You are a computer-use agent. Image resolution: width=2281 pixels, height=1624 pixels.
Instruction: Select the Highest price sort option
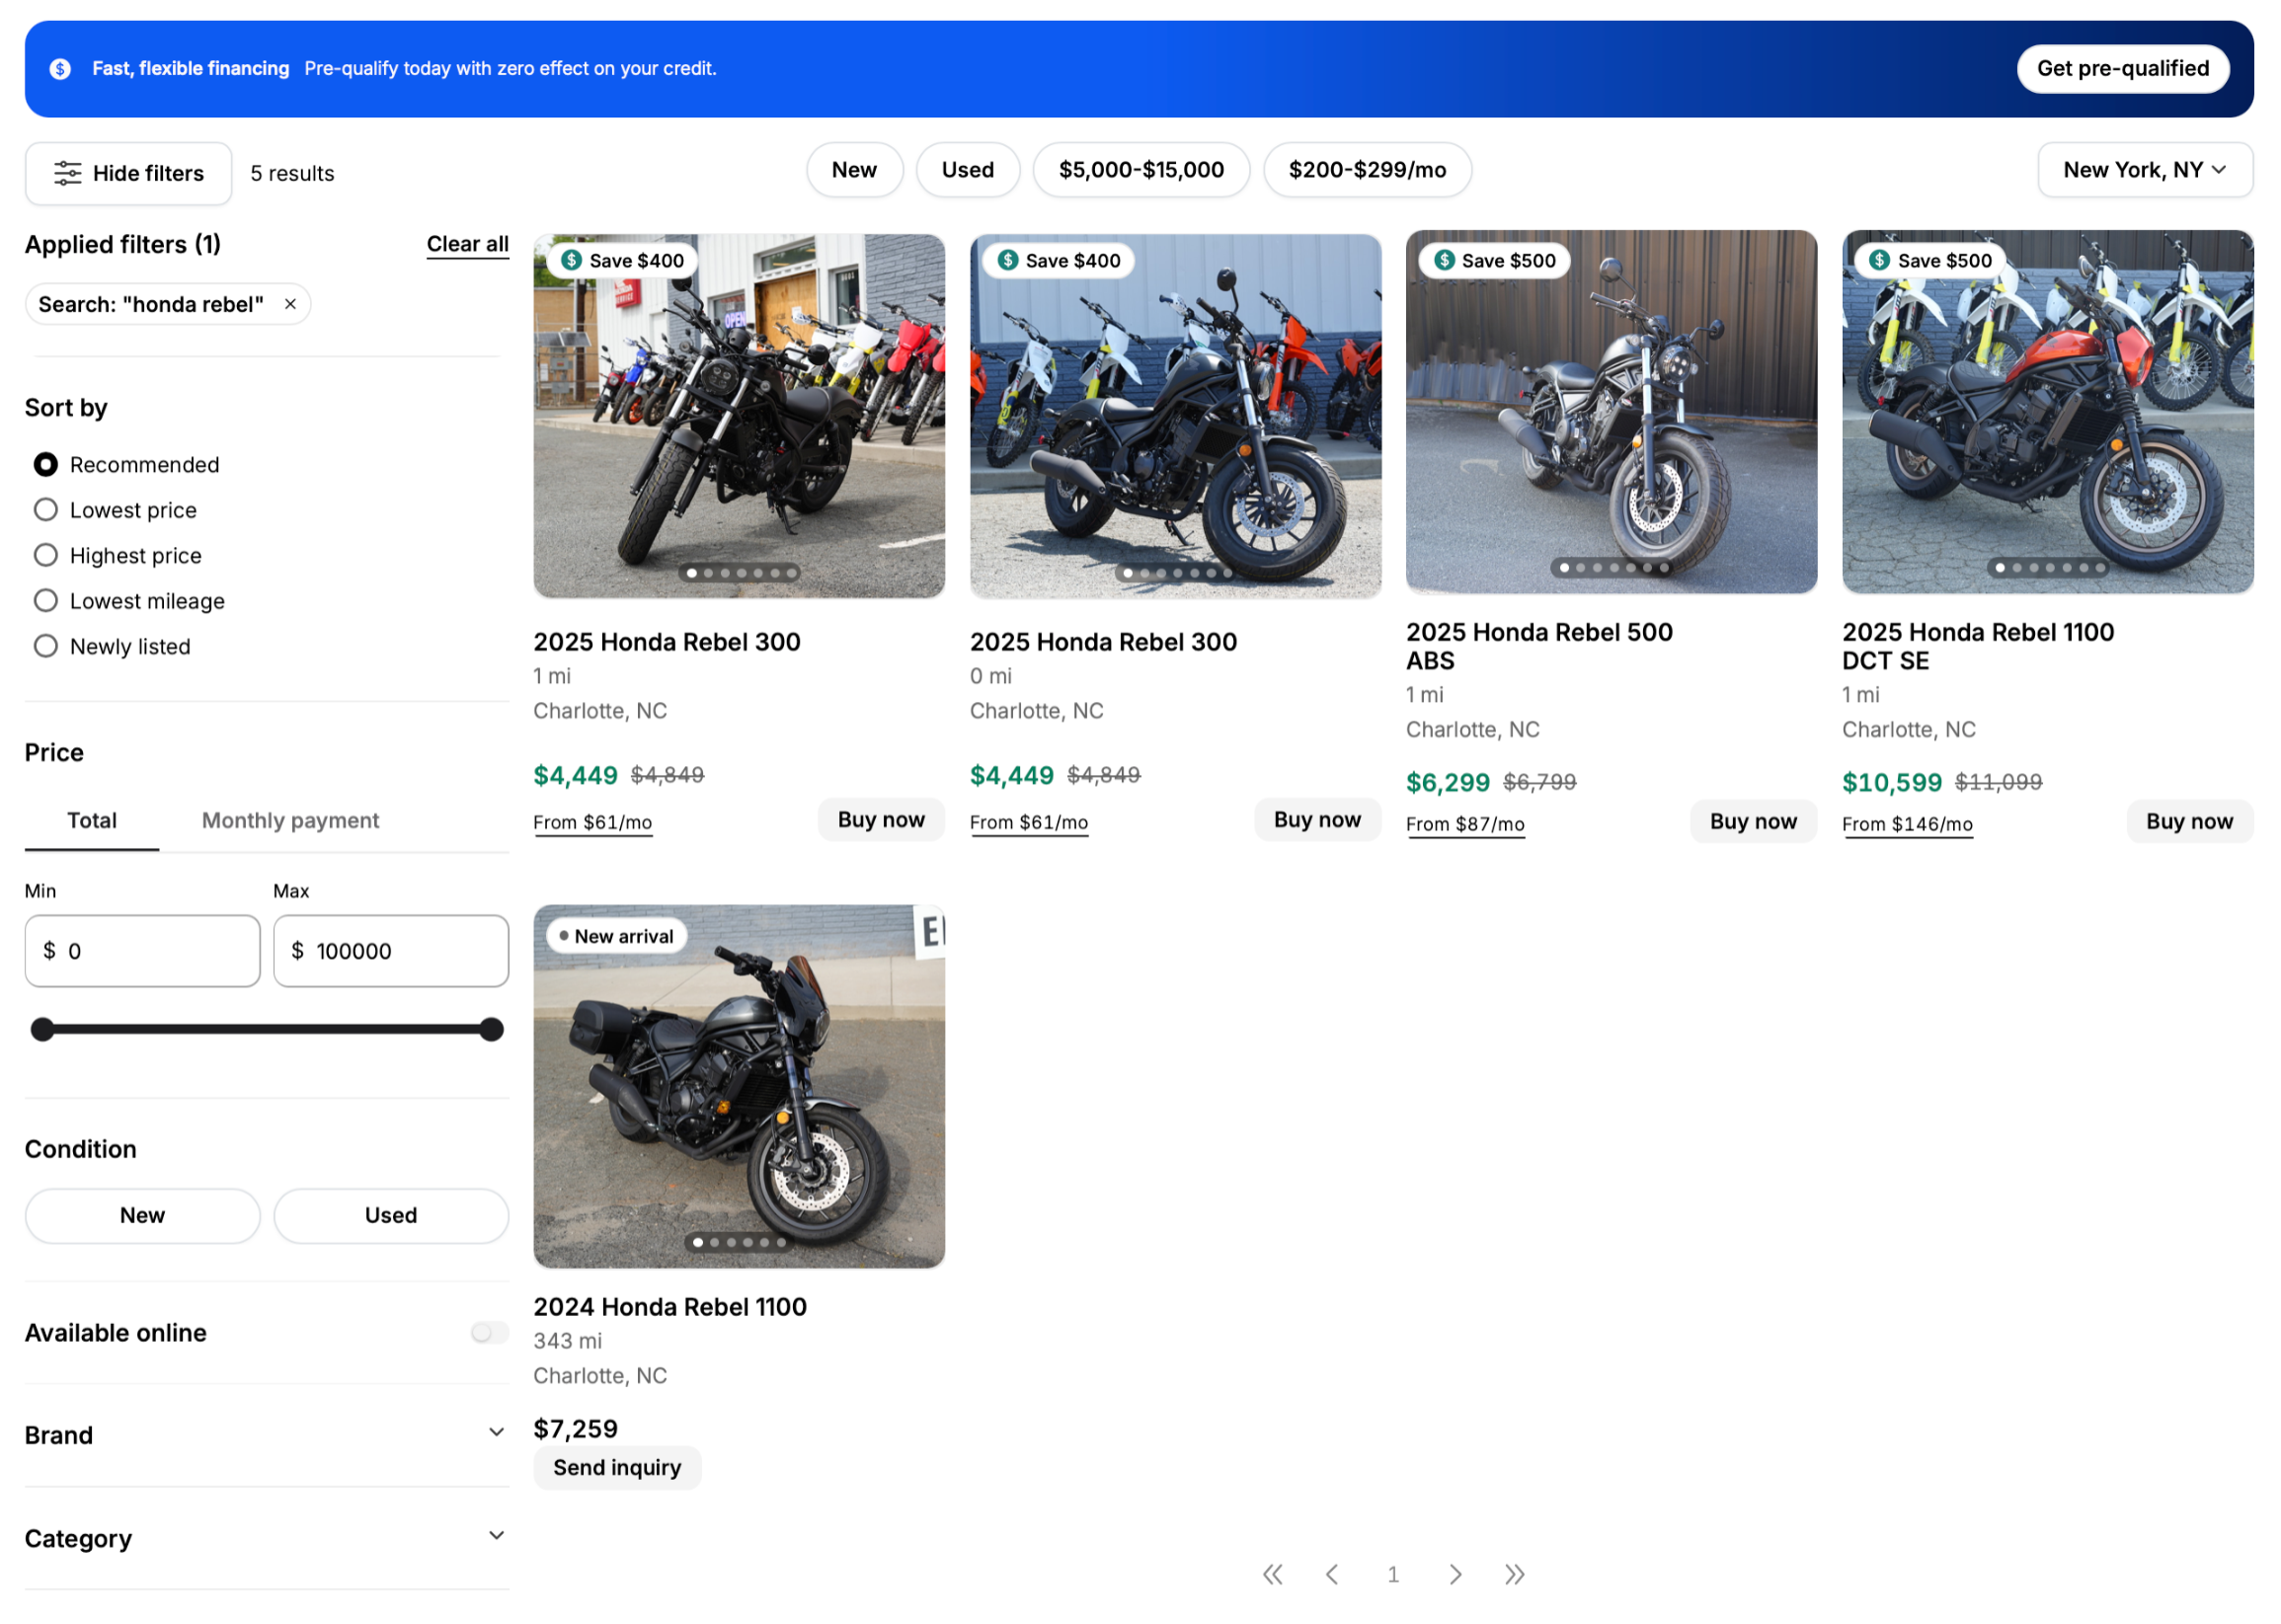[46, 556]
